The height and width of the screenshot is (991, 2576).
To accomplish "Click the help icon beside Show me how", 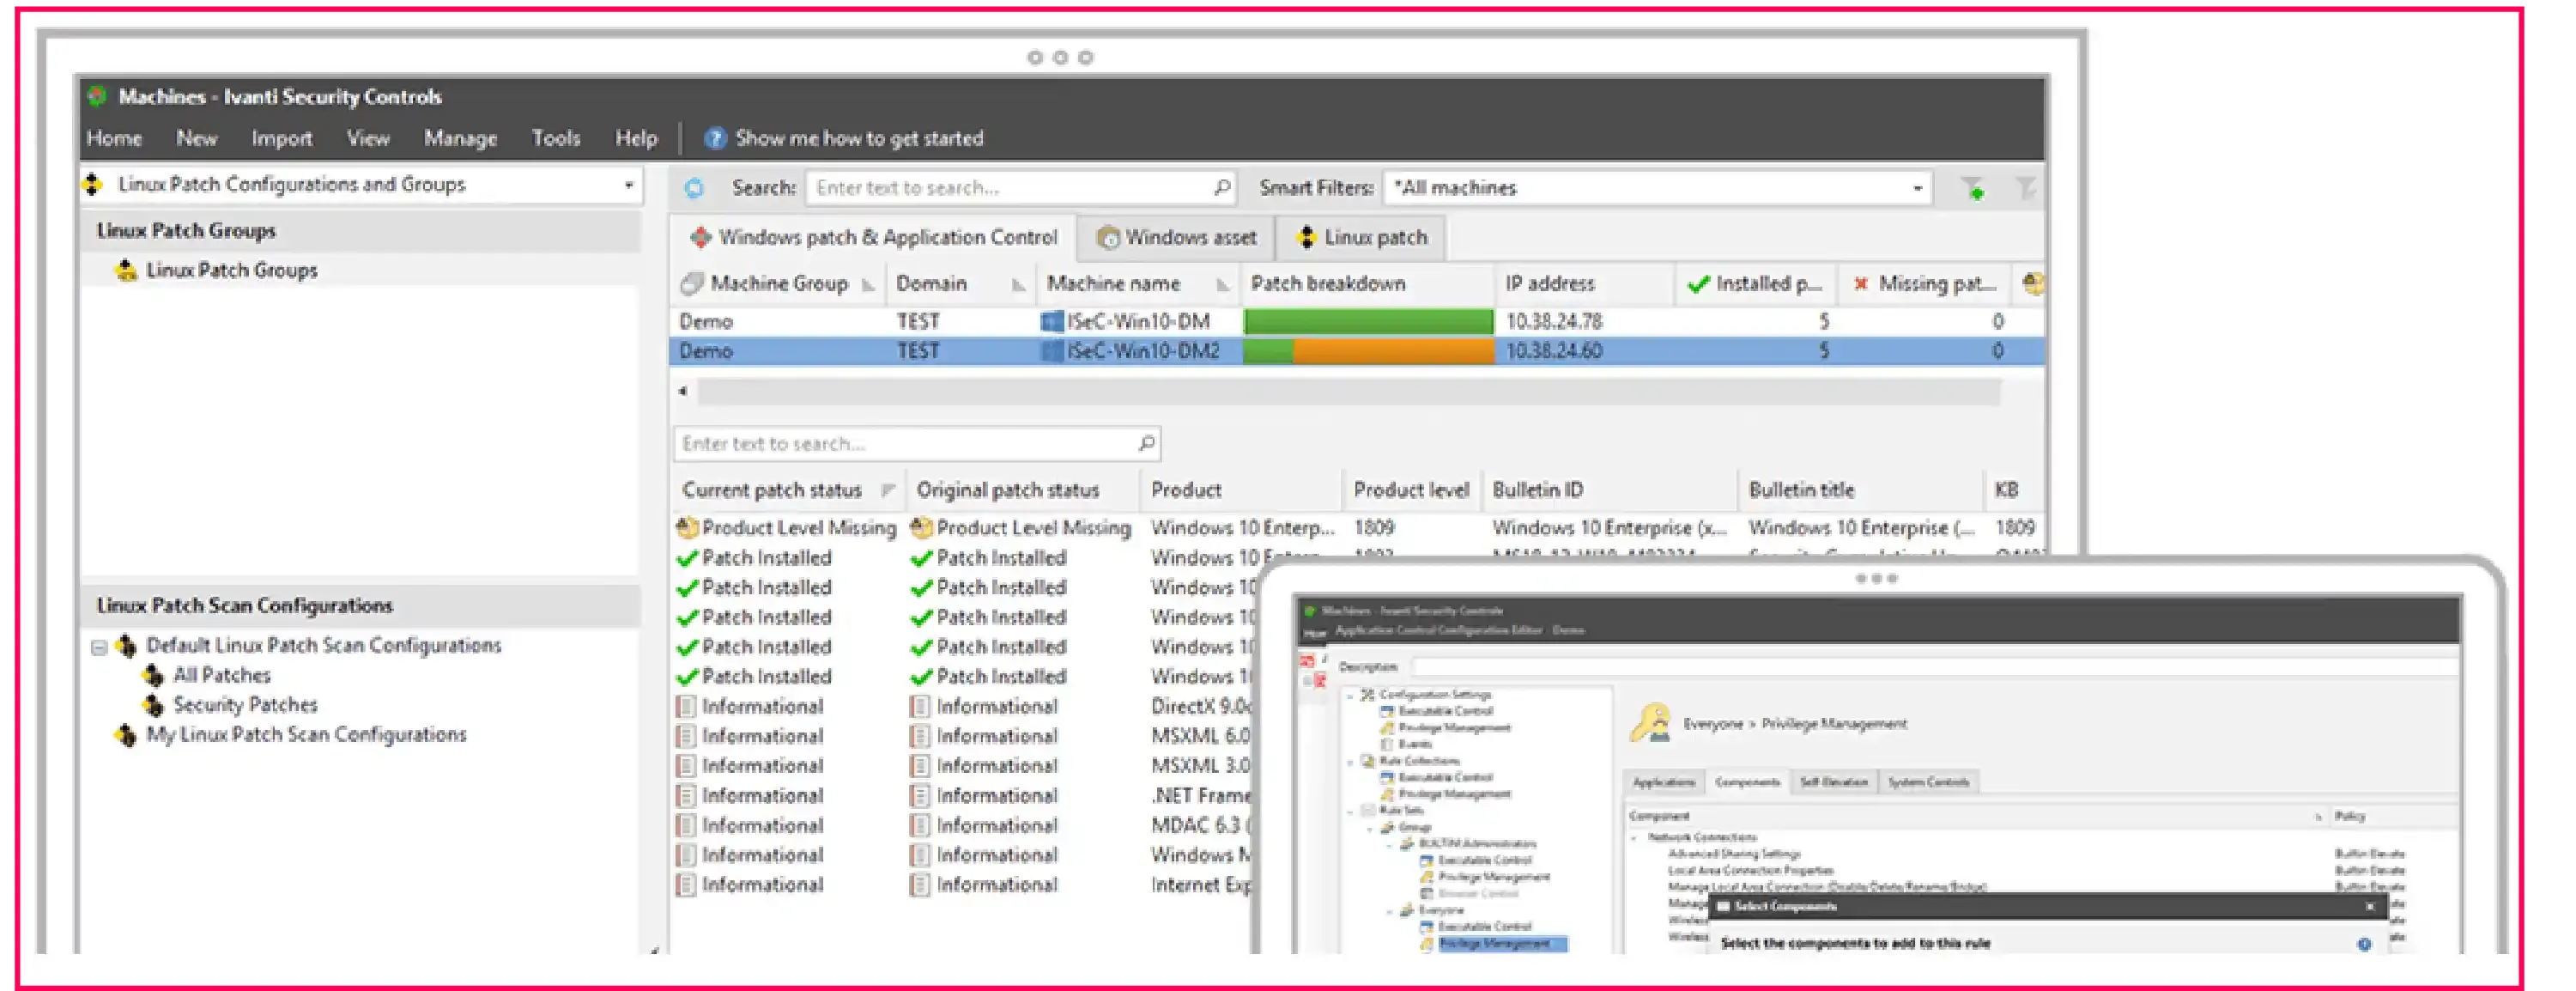I will (714, 138).
